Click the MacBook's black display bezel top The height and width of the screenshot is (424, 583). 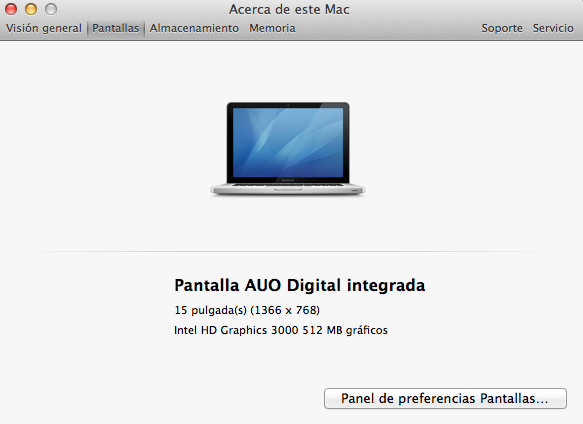288,105
